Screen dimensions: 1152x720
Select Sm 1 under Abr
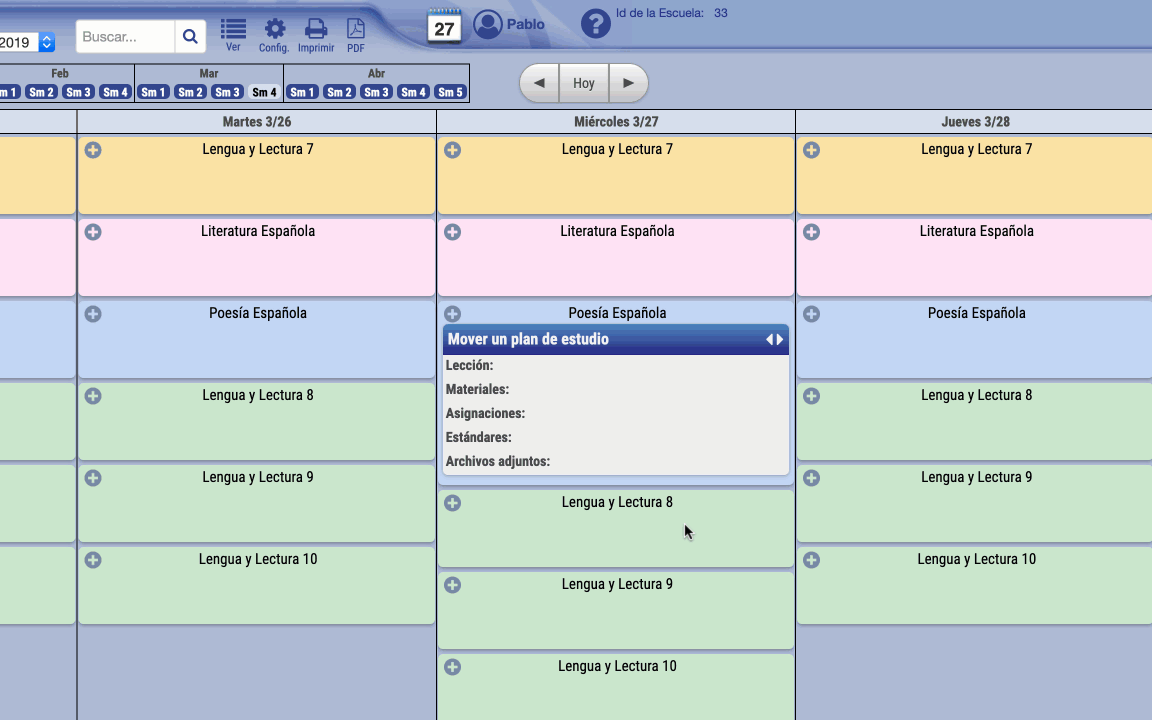[302, 92]
